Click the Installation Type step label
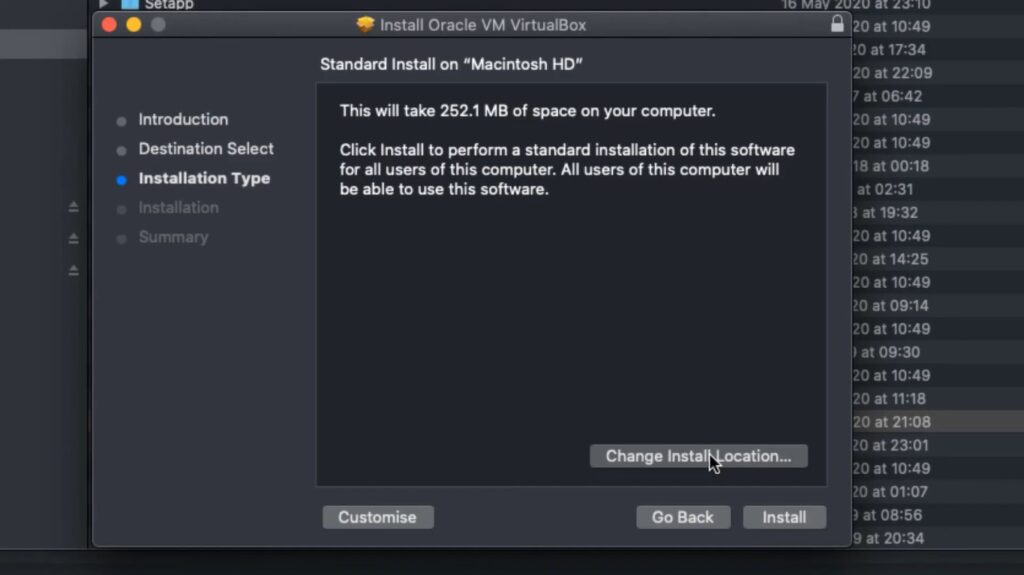 tap(204, 178)
